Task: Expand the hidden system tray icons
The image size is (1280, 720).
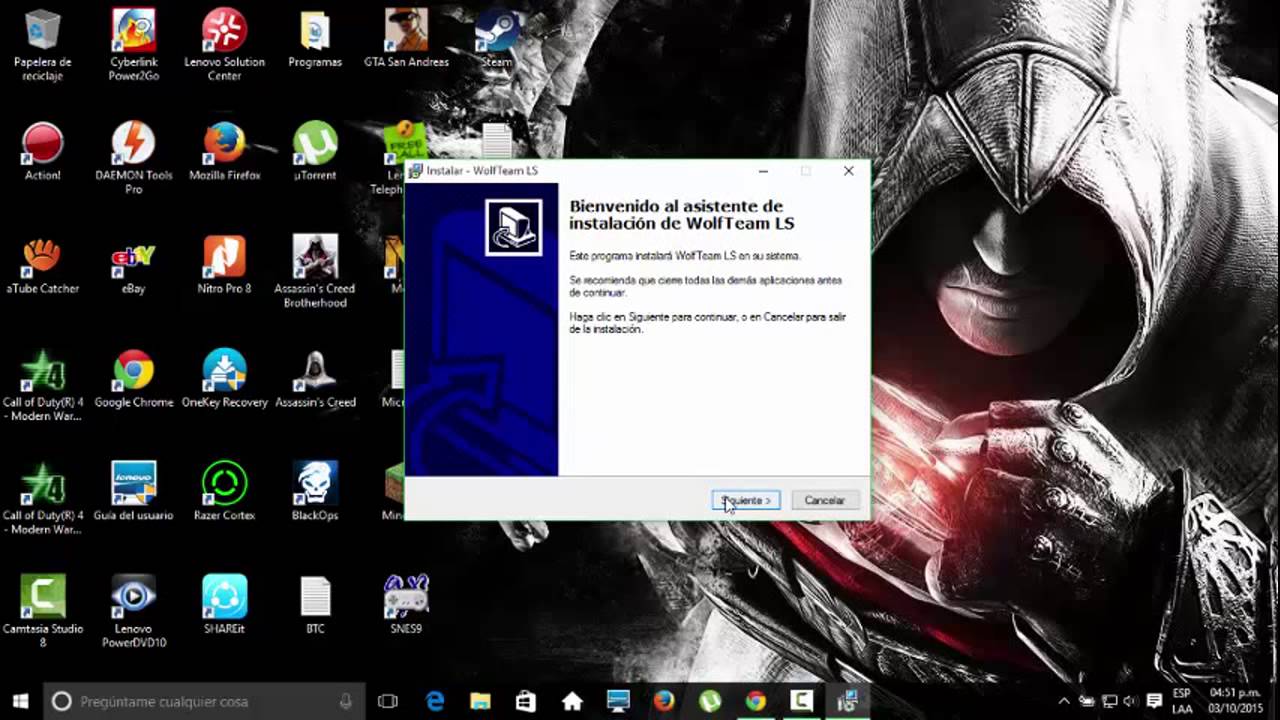Action: coord(1063,701)
